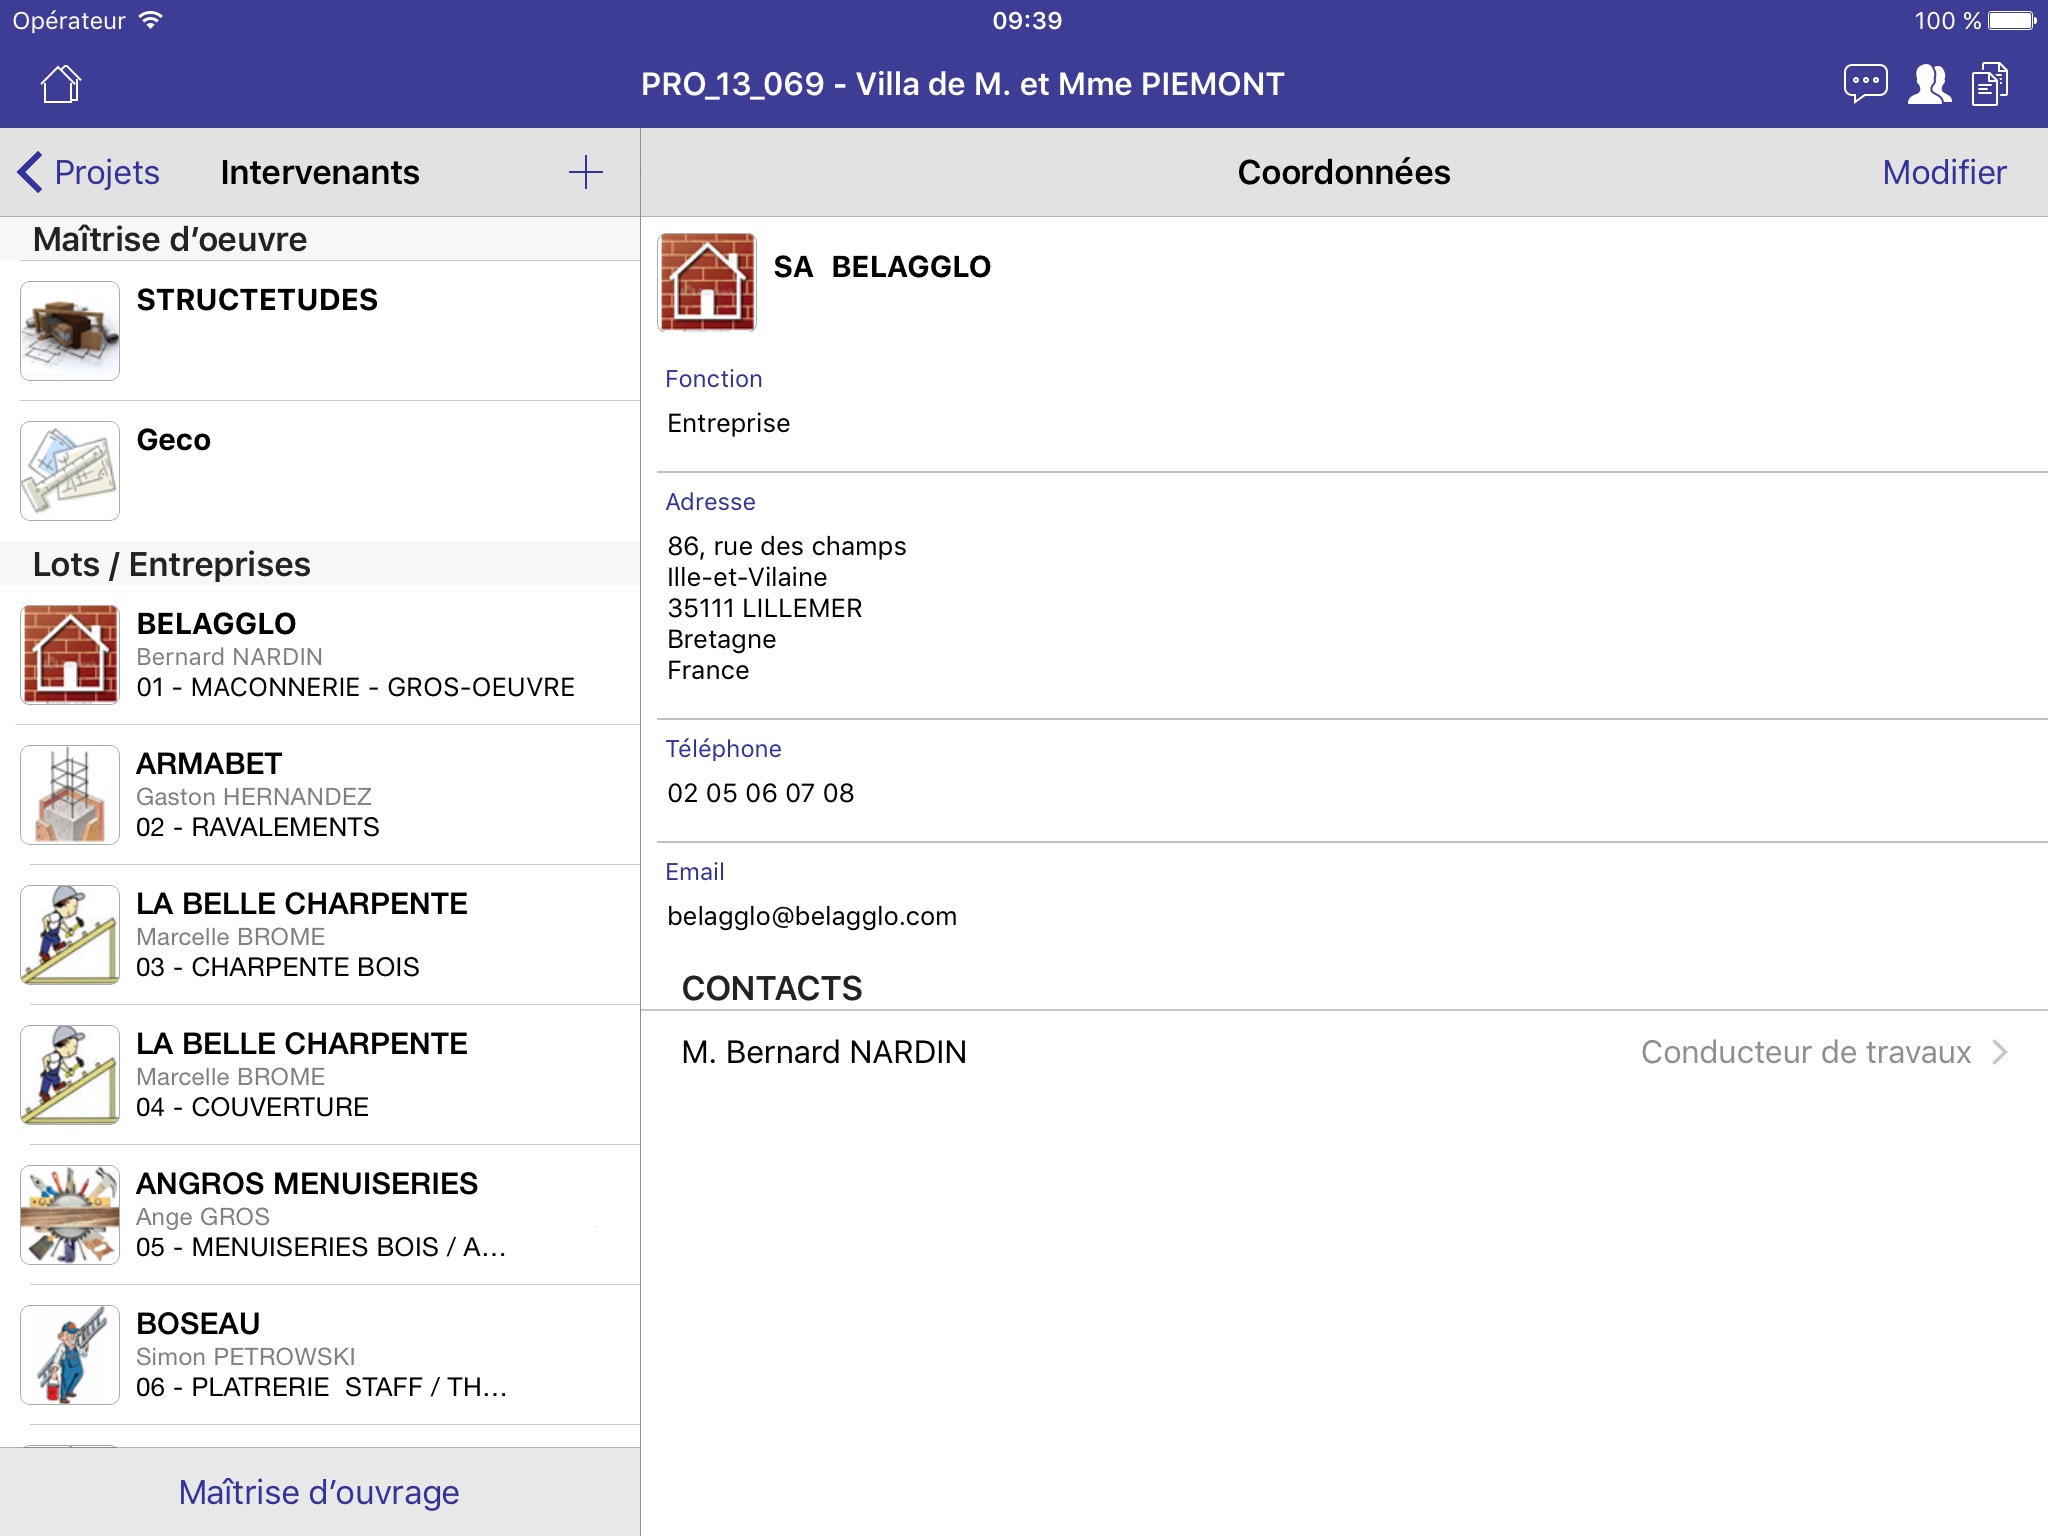2048x1536 pixels.
Task: Add a new intervenant with plus icon
Action: [585, 172]
